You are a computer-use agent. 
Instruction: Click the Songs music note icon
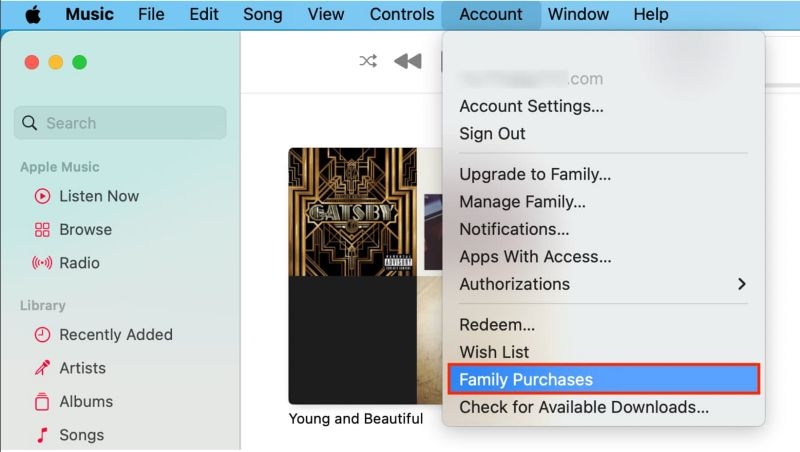(x=42, y=435)
